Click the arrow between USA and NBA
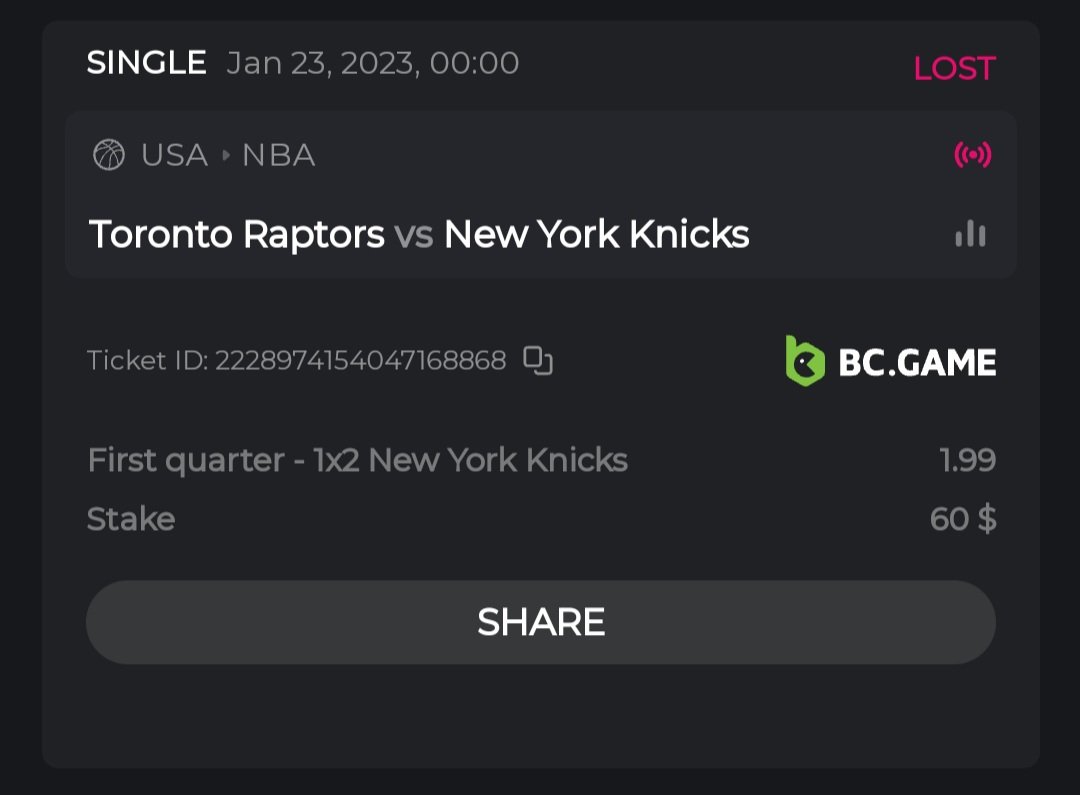 [226, 156]
